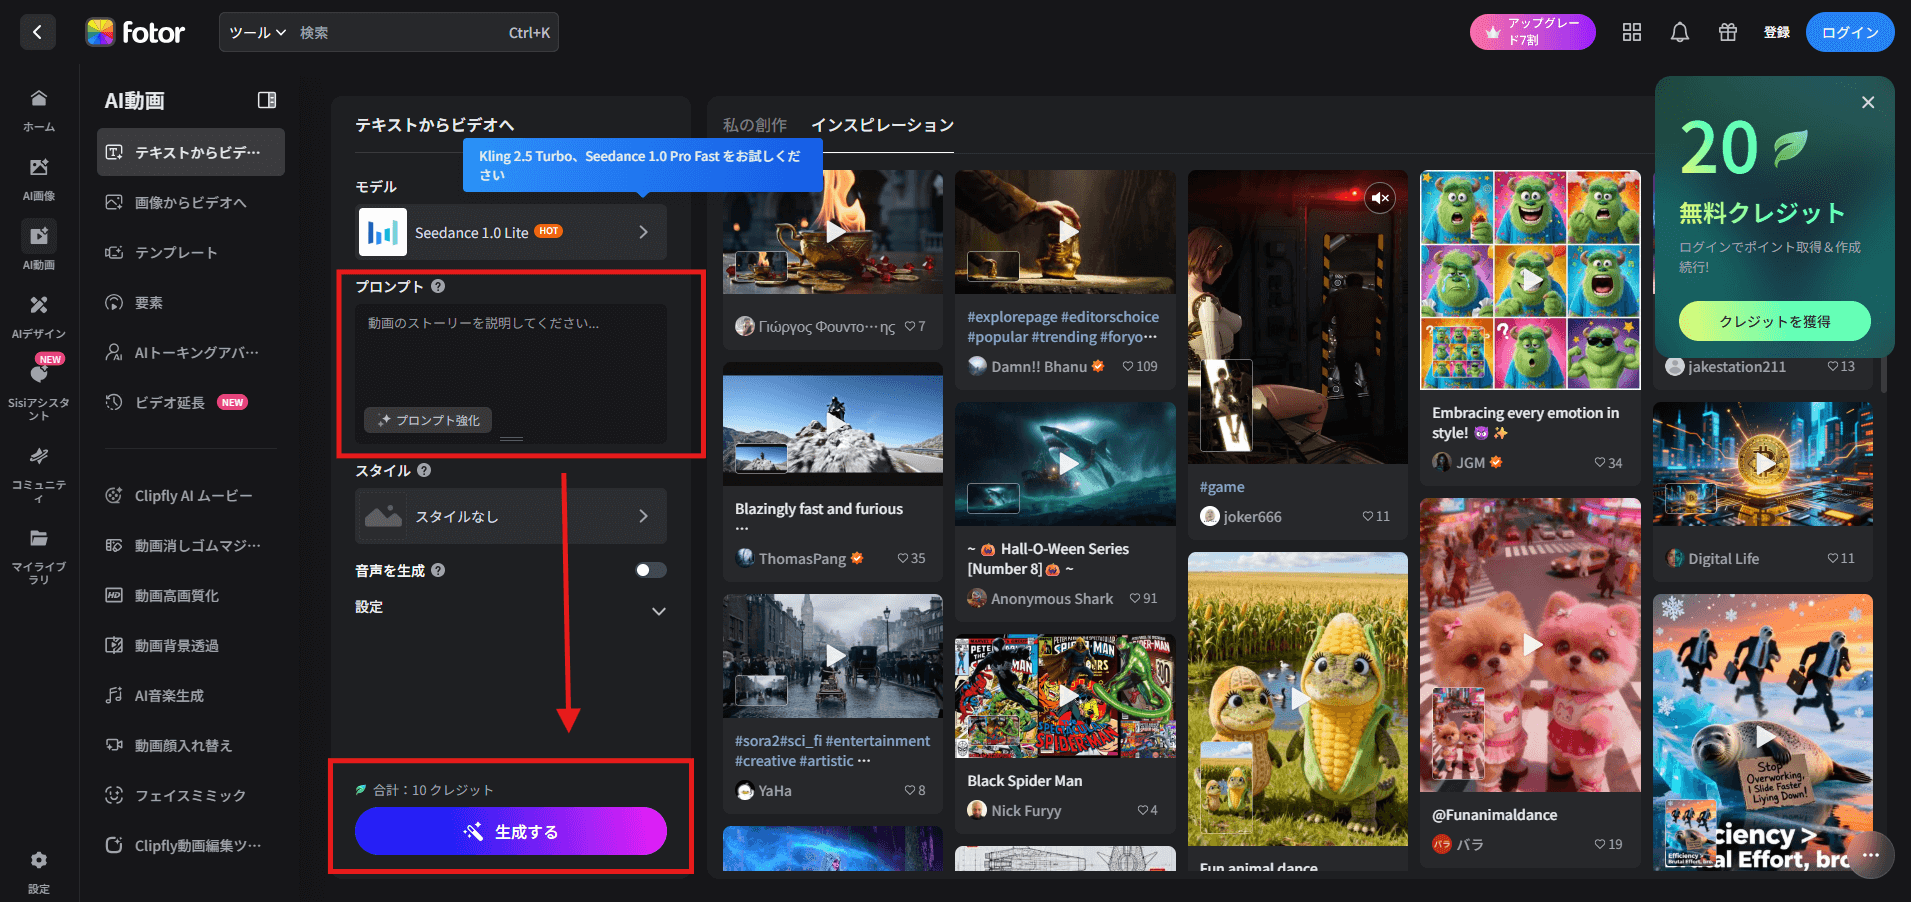Viewport: 1911px width, 902px height.
Task: Collapse the AI動画 panel icon
Action: coord(267,100)
